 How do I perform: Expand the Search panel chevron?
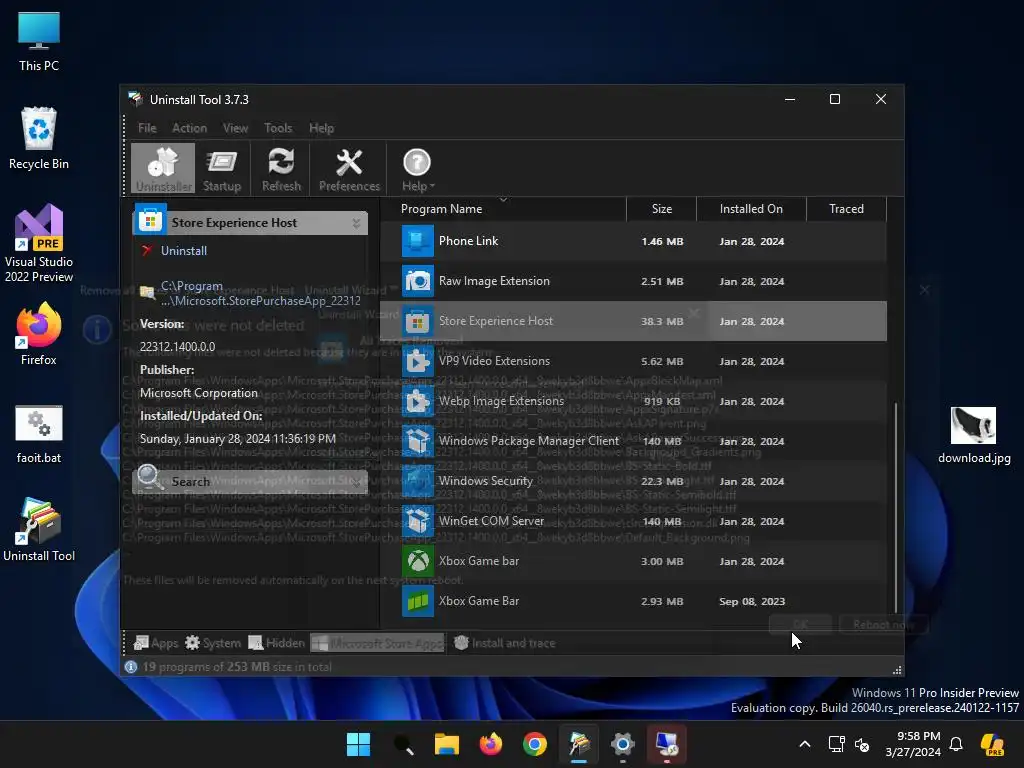[x=357, y=482]
